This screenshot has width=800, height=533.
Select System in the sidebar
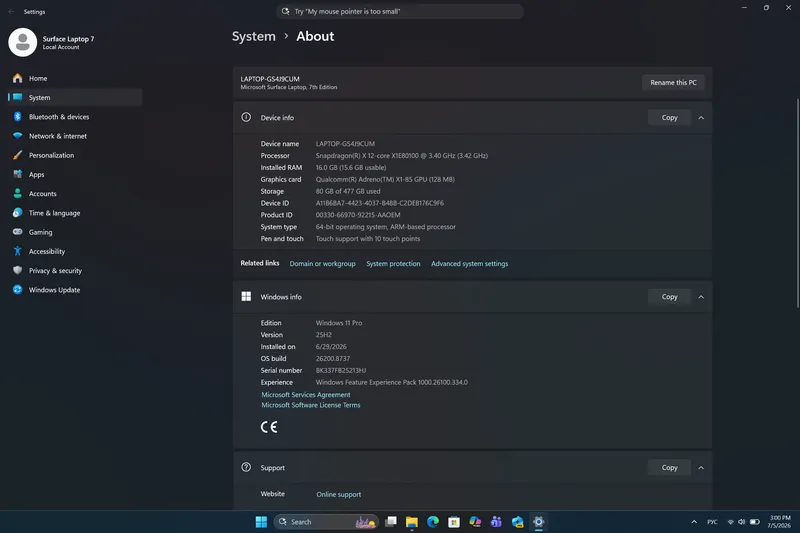click(x=75, y=97)
